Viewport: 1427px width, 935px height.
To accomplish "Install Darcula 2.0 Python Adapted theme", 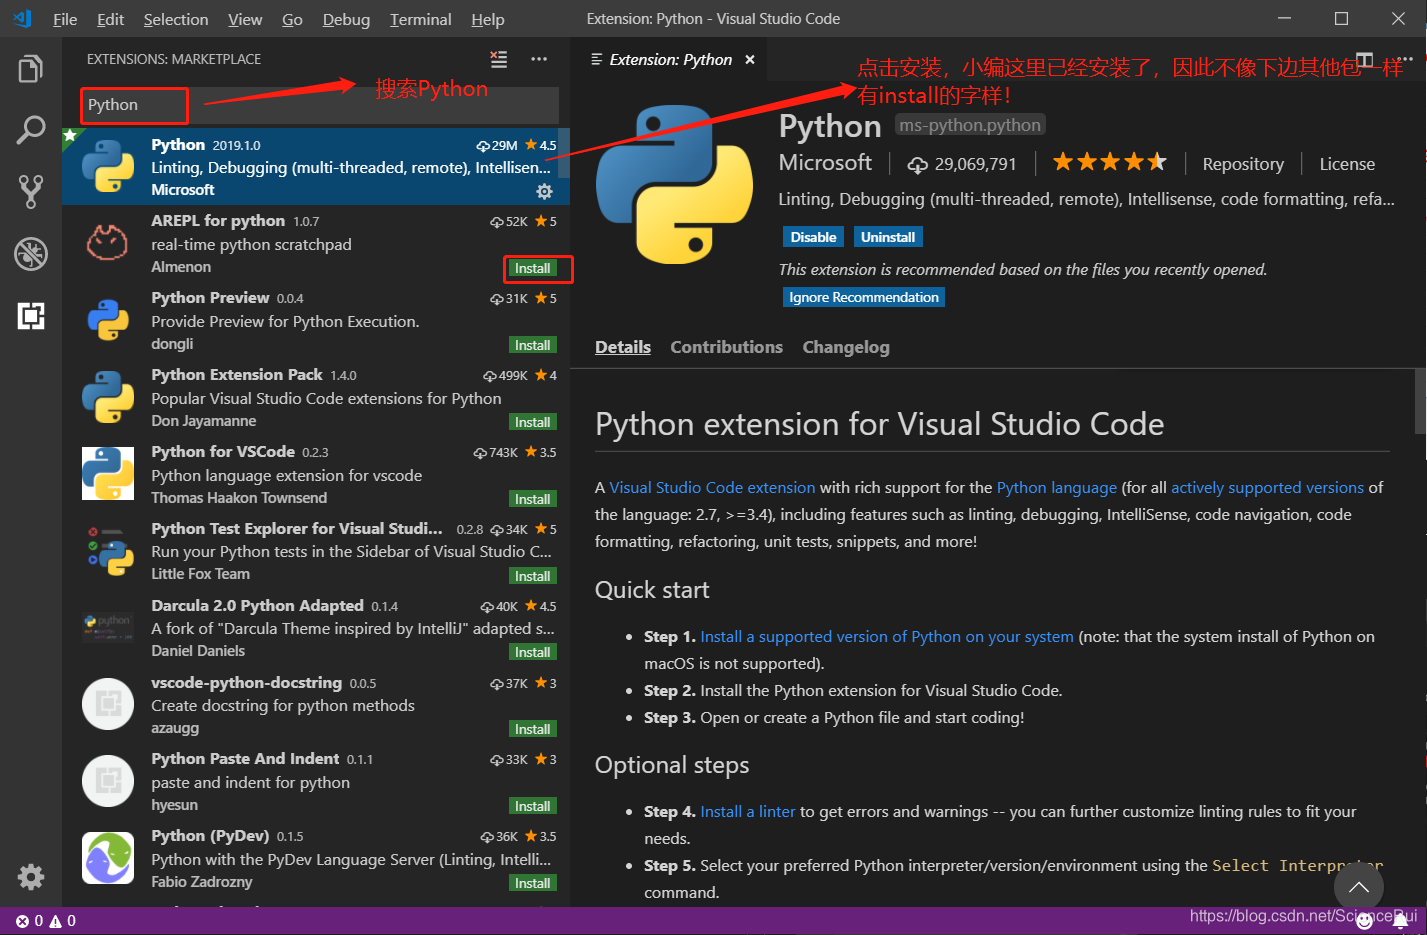I will point(532,652).
